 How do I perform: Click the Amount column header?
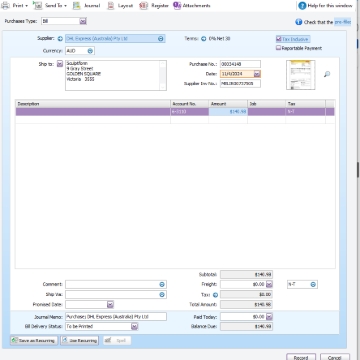228,104
